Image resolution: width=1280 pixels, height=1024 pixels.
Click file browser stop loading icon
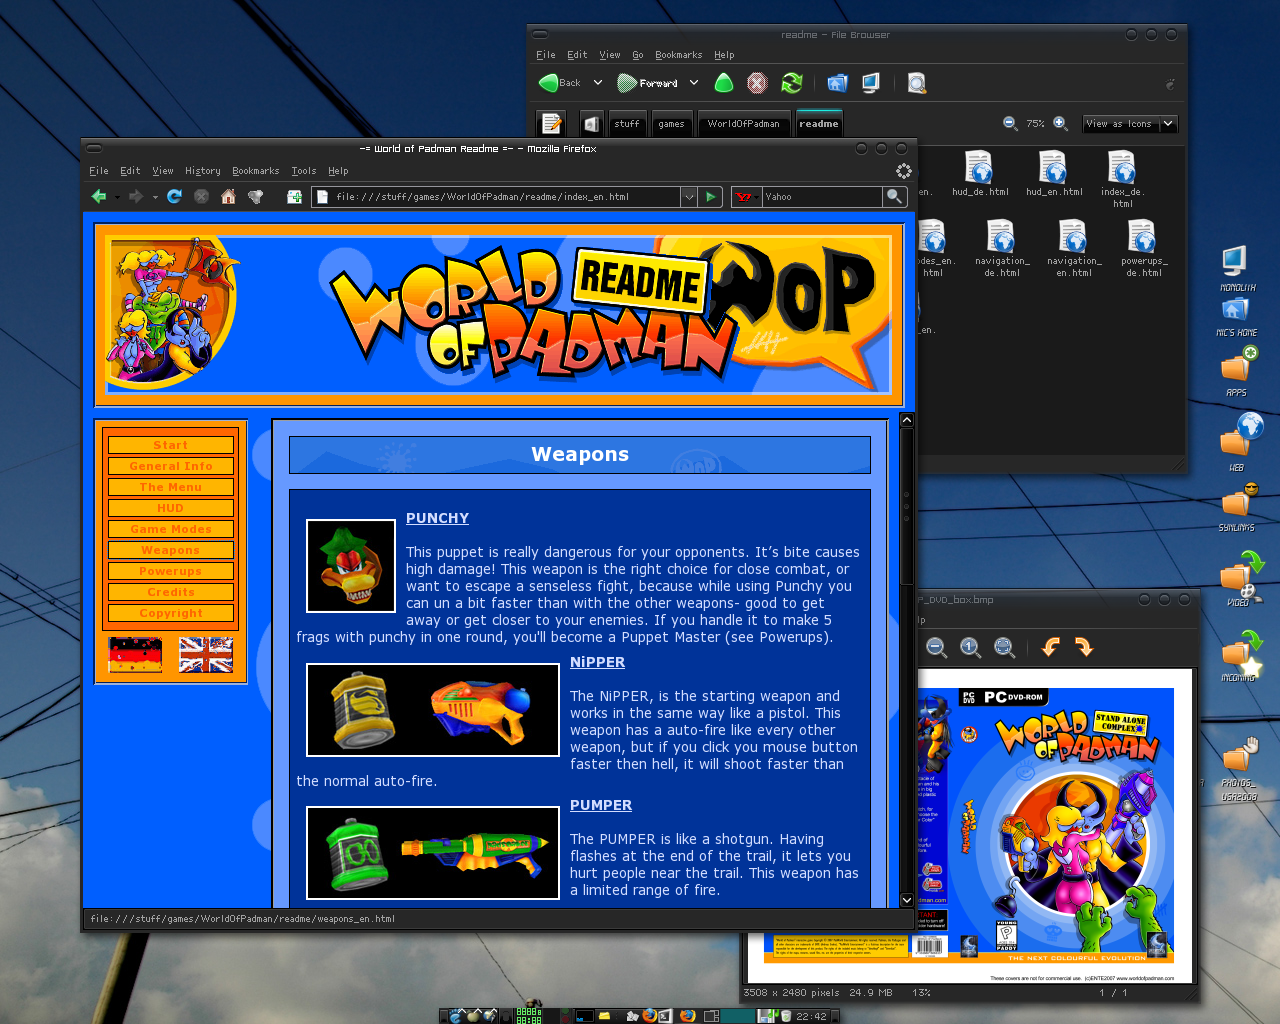[x=757, y=83]
